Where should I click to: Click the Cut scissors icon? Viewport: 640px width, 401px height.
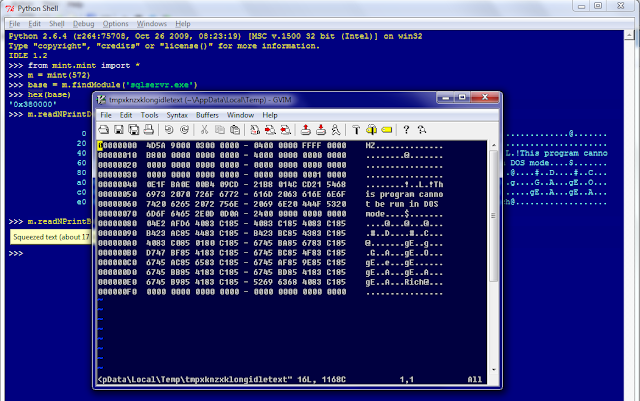pyautogui.click(x=204, y=130)
